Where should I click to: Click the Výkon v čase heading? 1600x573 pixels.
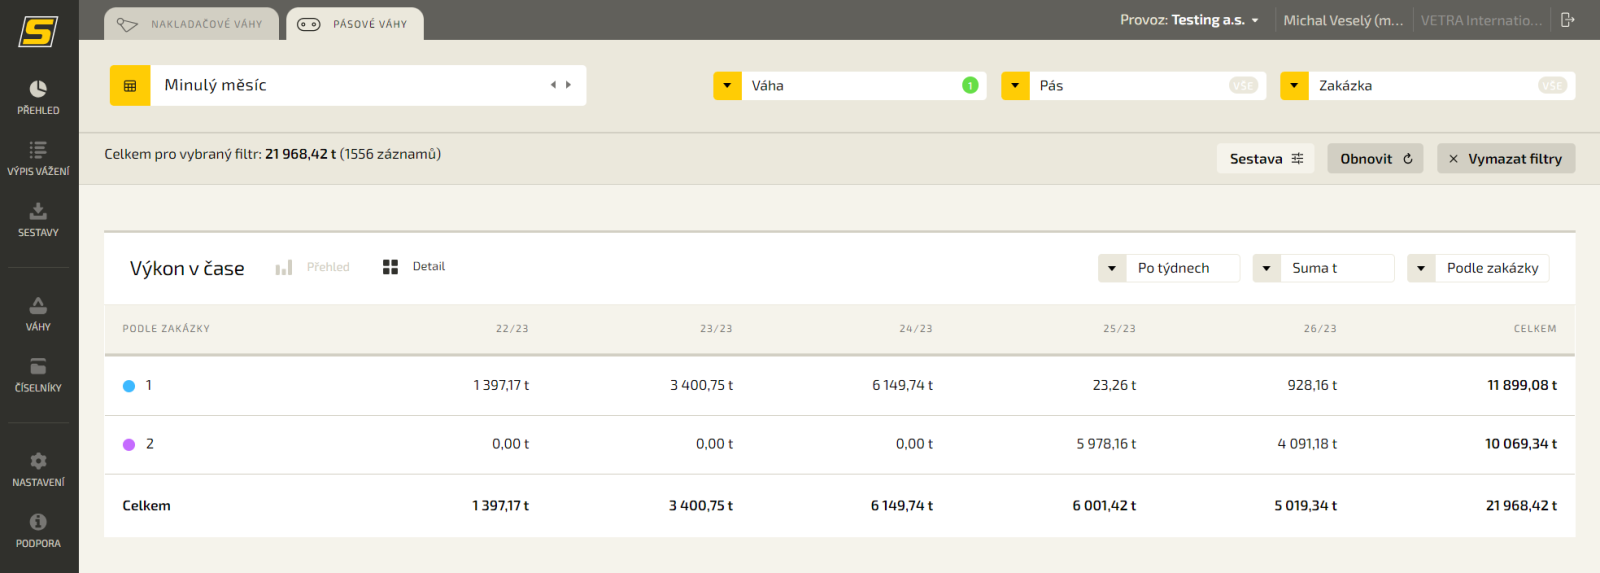(187, 268)
